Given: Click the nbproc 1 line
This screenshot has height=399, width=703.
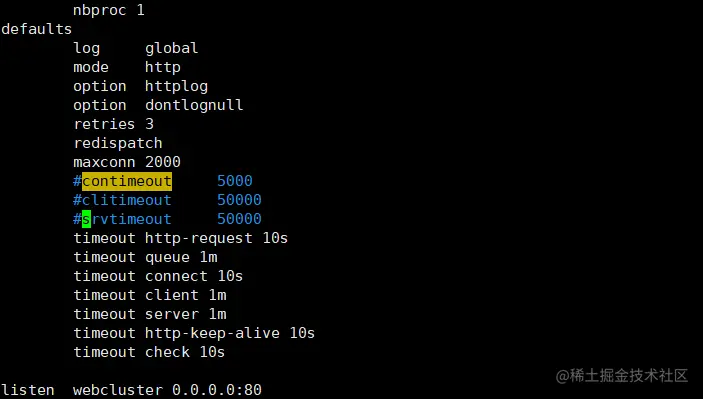Looking at the screenshot, I should point(109,10).
